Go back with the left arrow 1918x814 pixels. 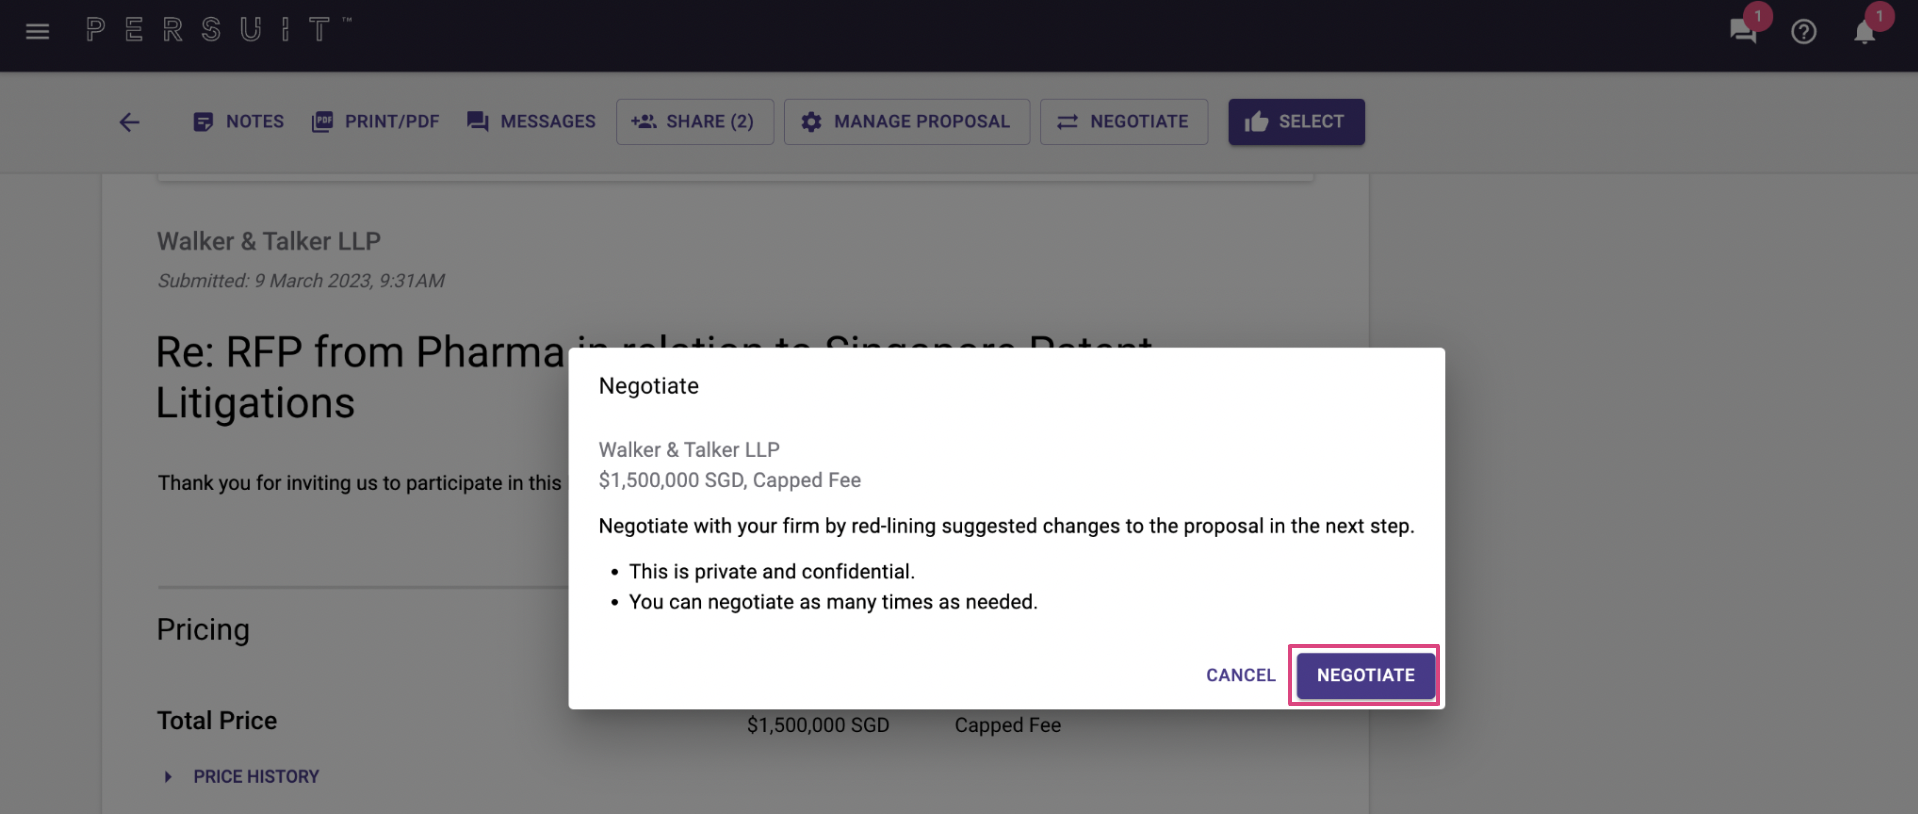click(129, 122)
